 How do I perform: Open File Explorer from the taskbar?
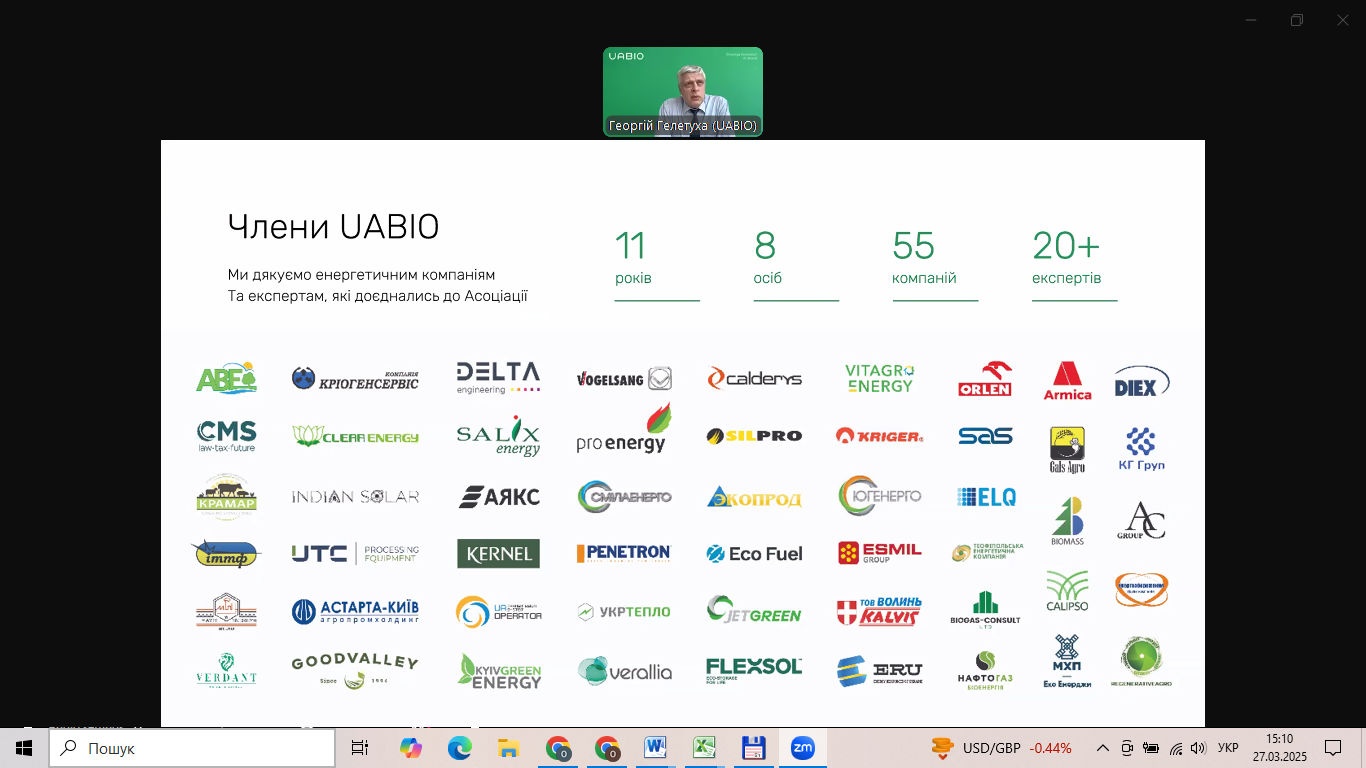click(x=508, y=748)
